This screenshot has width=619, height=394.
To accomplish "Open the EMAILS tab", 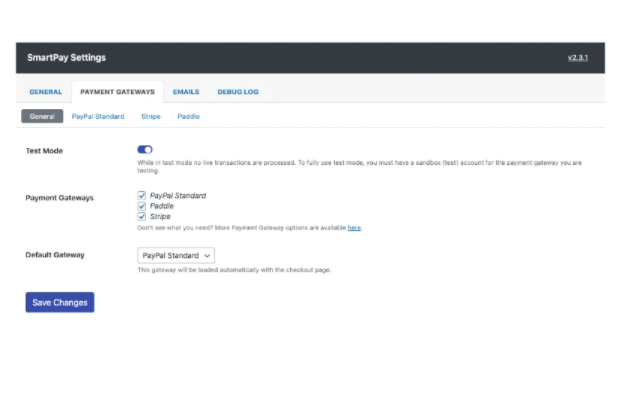I will tap(186, 92).
